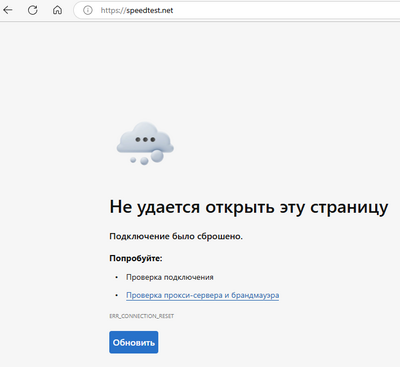This screenshot has width=400, height=367.
Task: Click the 'Проверка подключения' suggestion text
Action: 170,277
